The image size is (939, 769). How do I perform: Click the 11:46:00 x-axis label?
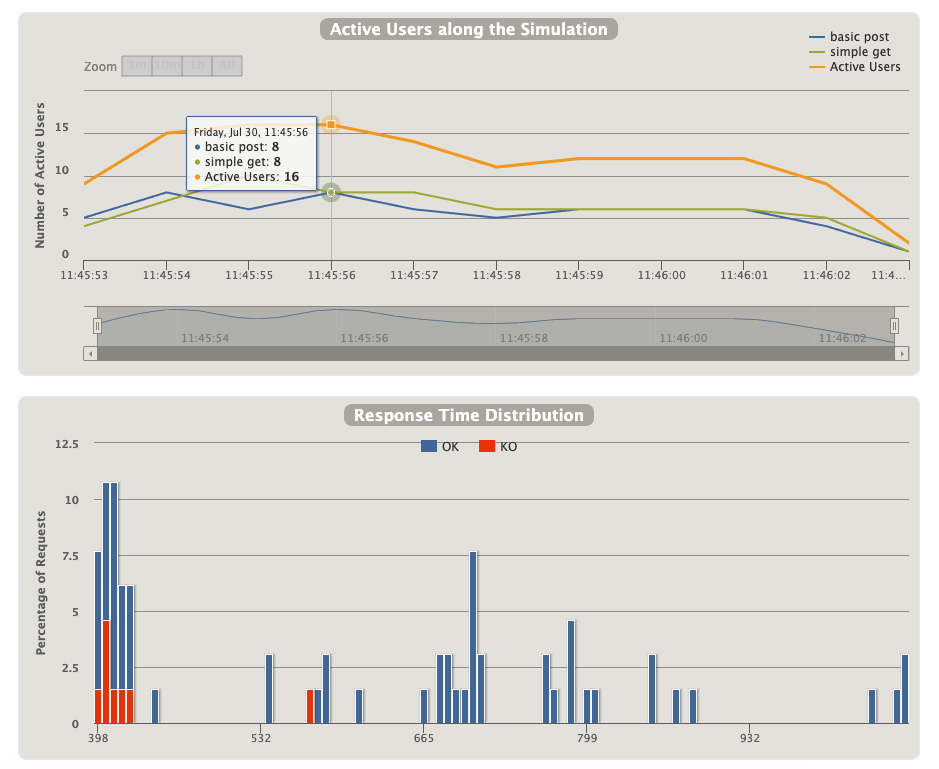(661, 275)
